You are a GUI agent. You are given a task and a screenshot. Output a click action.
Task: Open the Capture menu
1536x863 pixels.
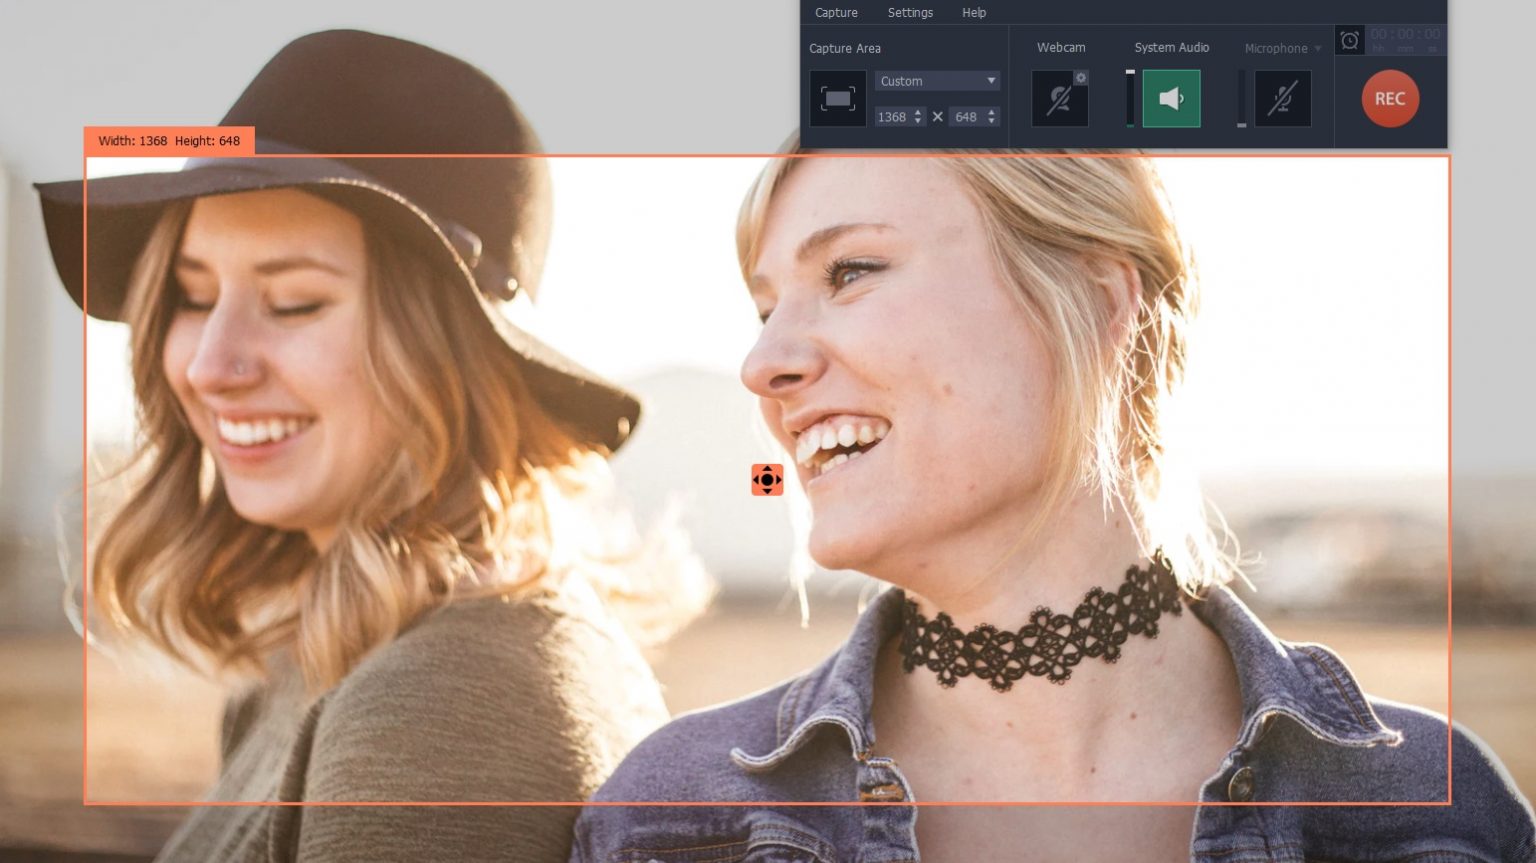[x=836, y=12]
